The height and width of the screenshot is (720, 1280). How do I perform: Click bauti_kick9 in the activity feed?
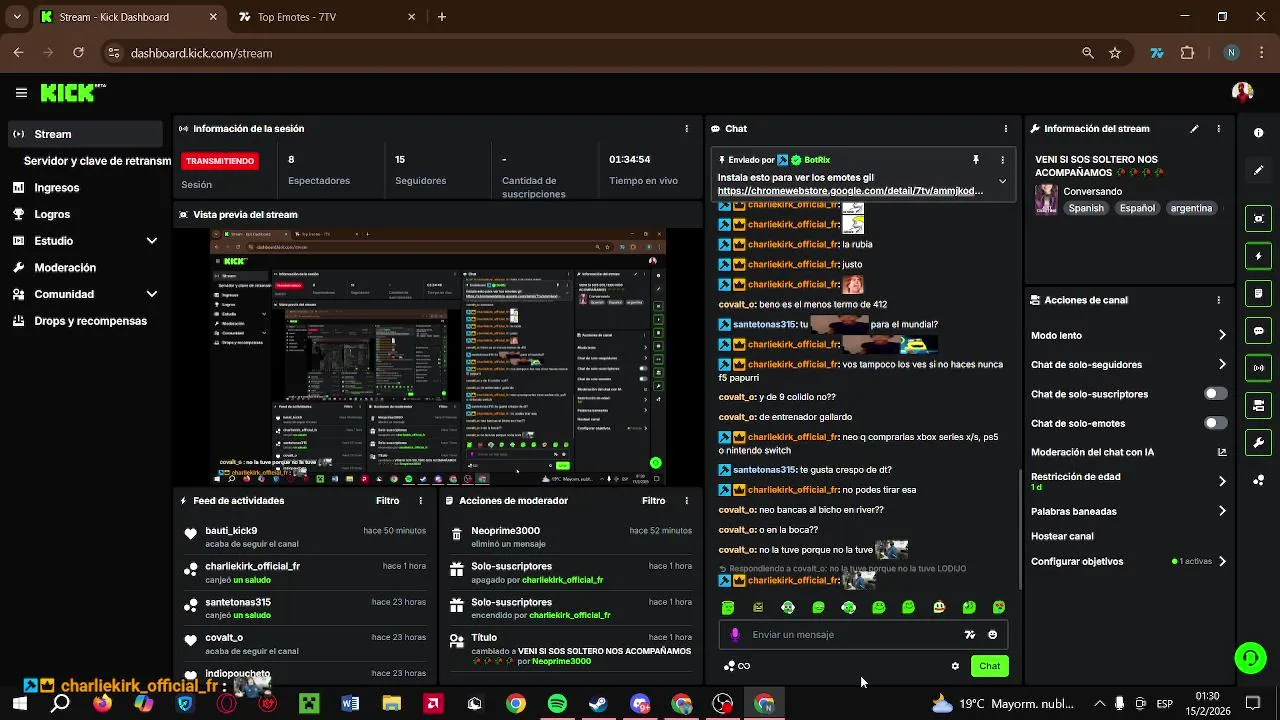click(x=231, y=531)
